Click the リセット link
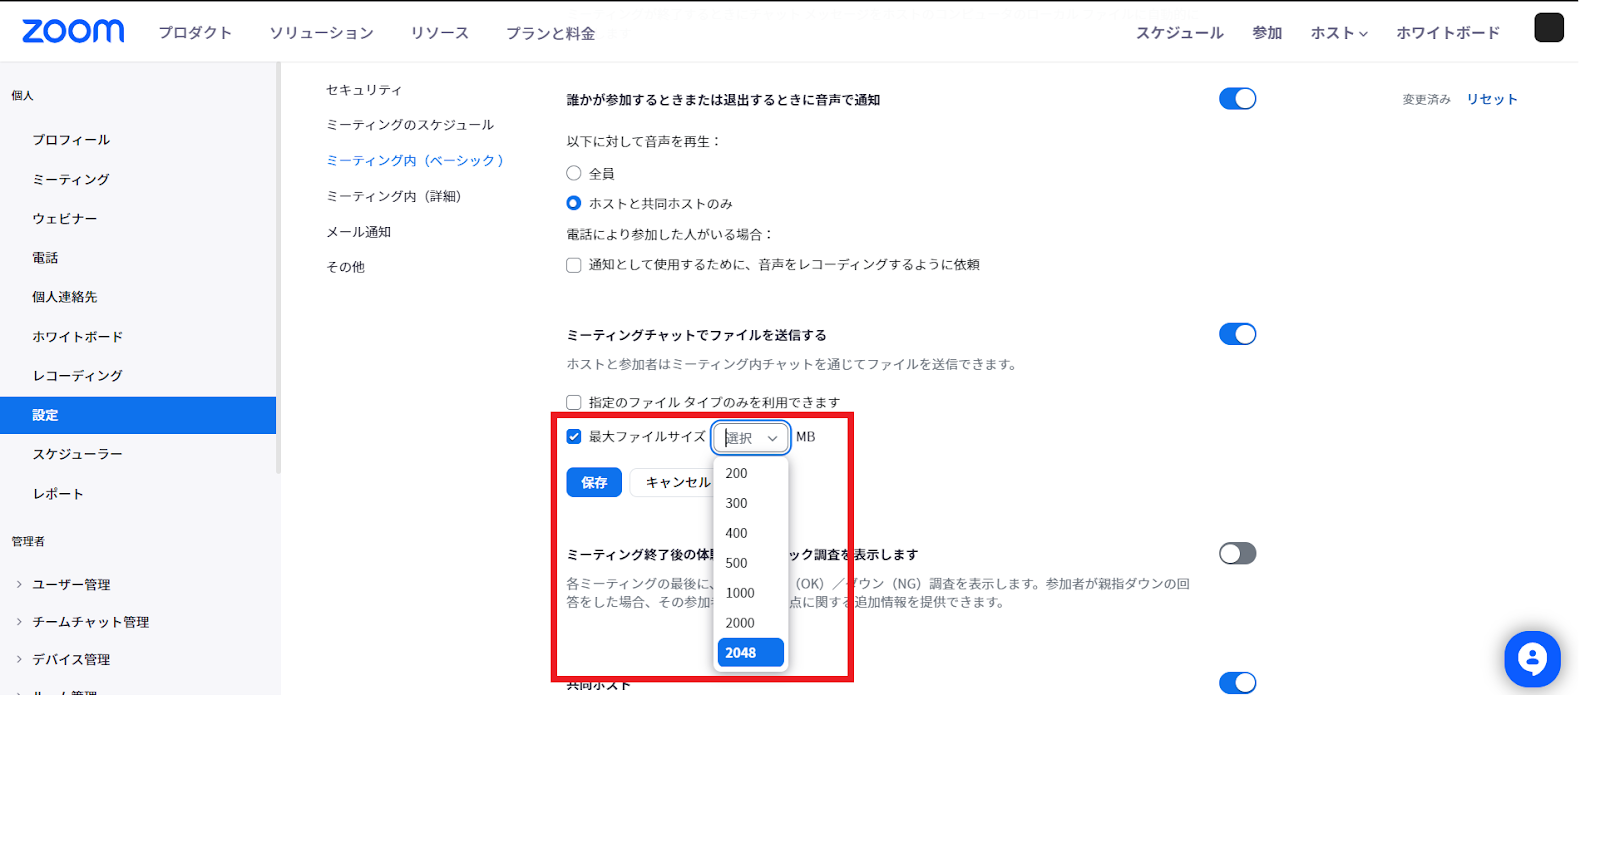The width and height of the screenshot is (1600, 848). point(1491,99)
